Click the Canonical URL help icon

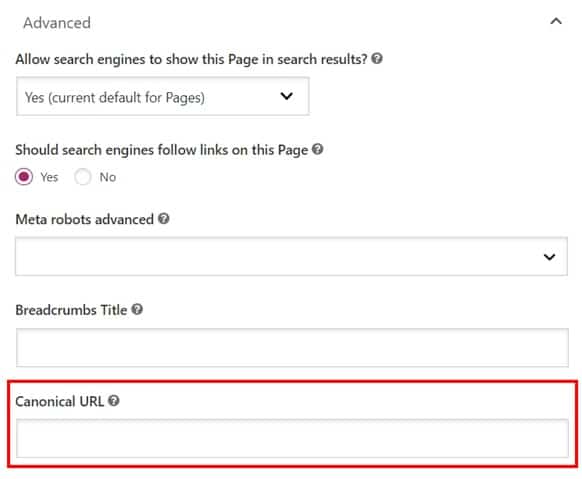pyautogui.click(x=114, y=400)
